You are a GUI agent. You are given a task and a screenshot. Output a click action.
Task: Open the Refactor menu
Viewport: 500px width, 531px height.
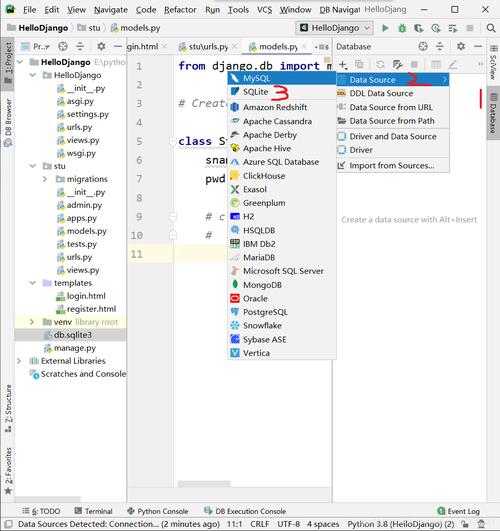(180, 10)
